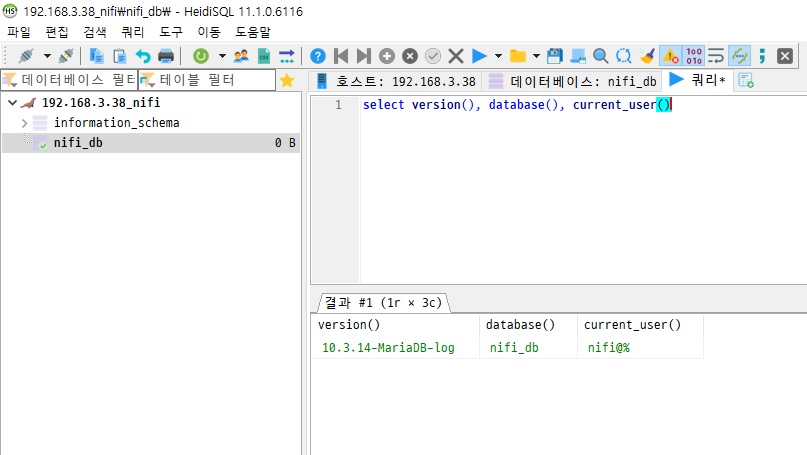Click the 결과 #1 (1r × 3c) result tab

click(383, 303)
